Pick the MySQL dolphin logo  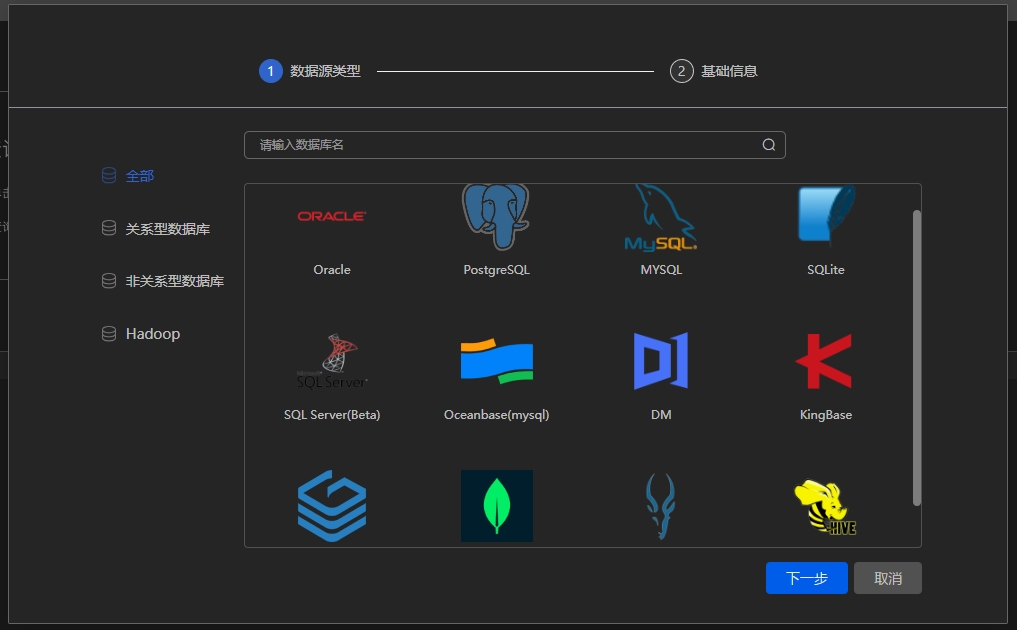point(661,217)
